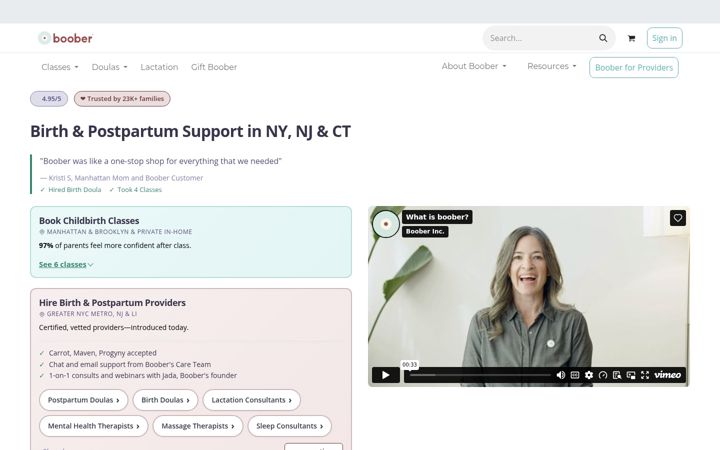The width and height of the screenshot is (720, 450).
Task: Select Postpartum Doulas pill
Action: tap(84, 400)
